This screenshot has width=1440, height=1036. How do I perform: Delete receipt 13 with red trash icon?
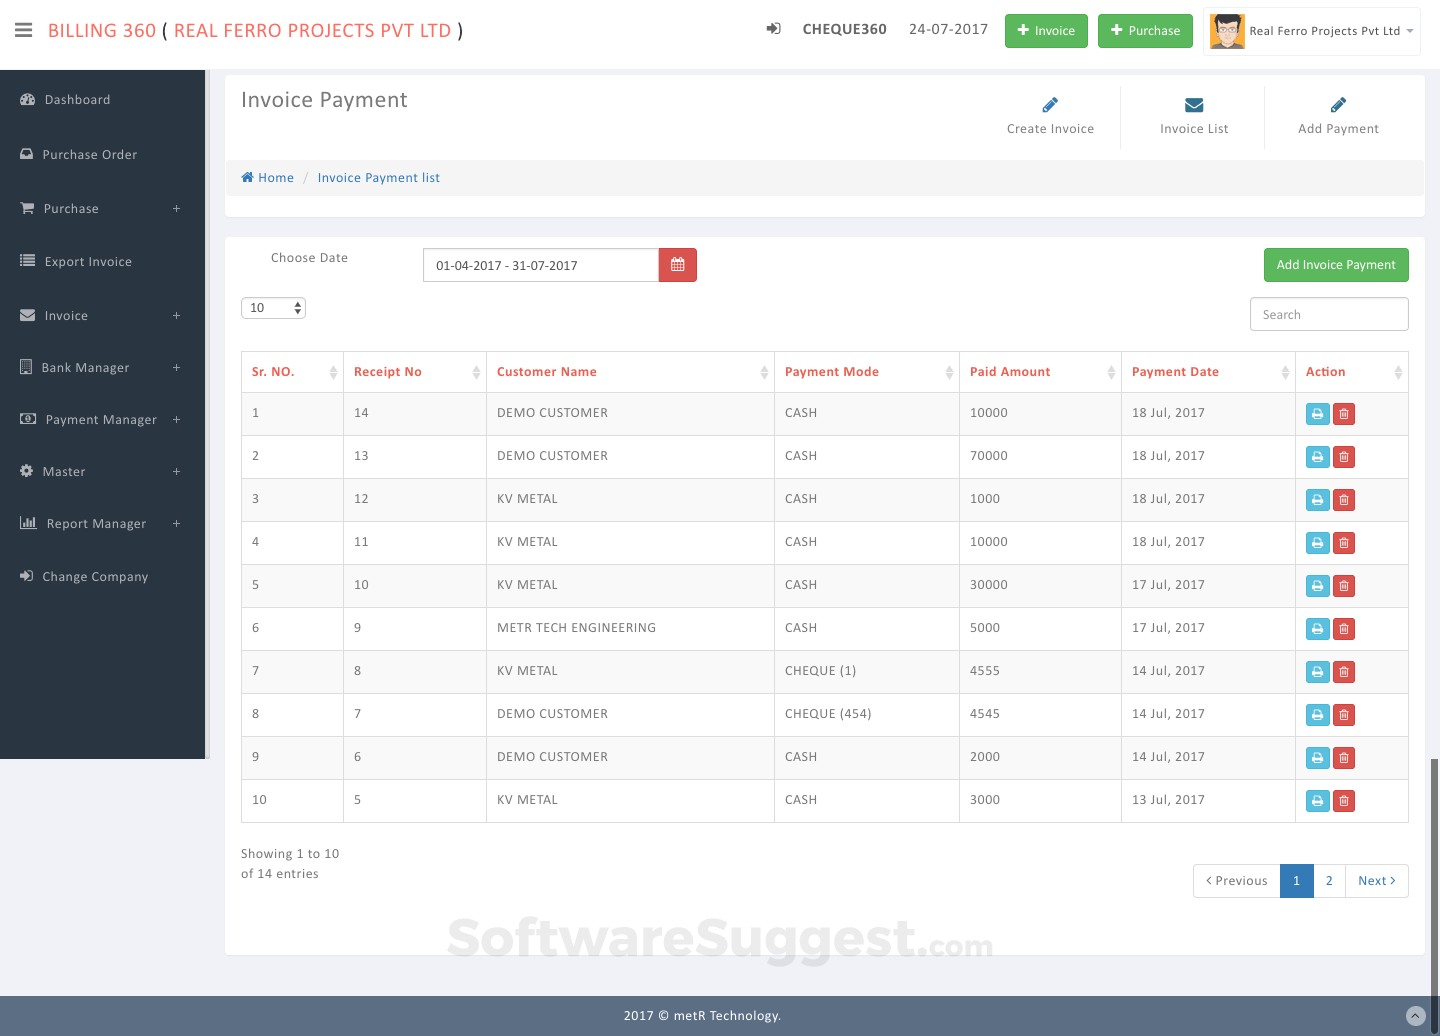click(x=1344, y=457)
